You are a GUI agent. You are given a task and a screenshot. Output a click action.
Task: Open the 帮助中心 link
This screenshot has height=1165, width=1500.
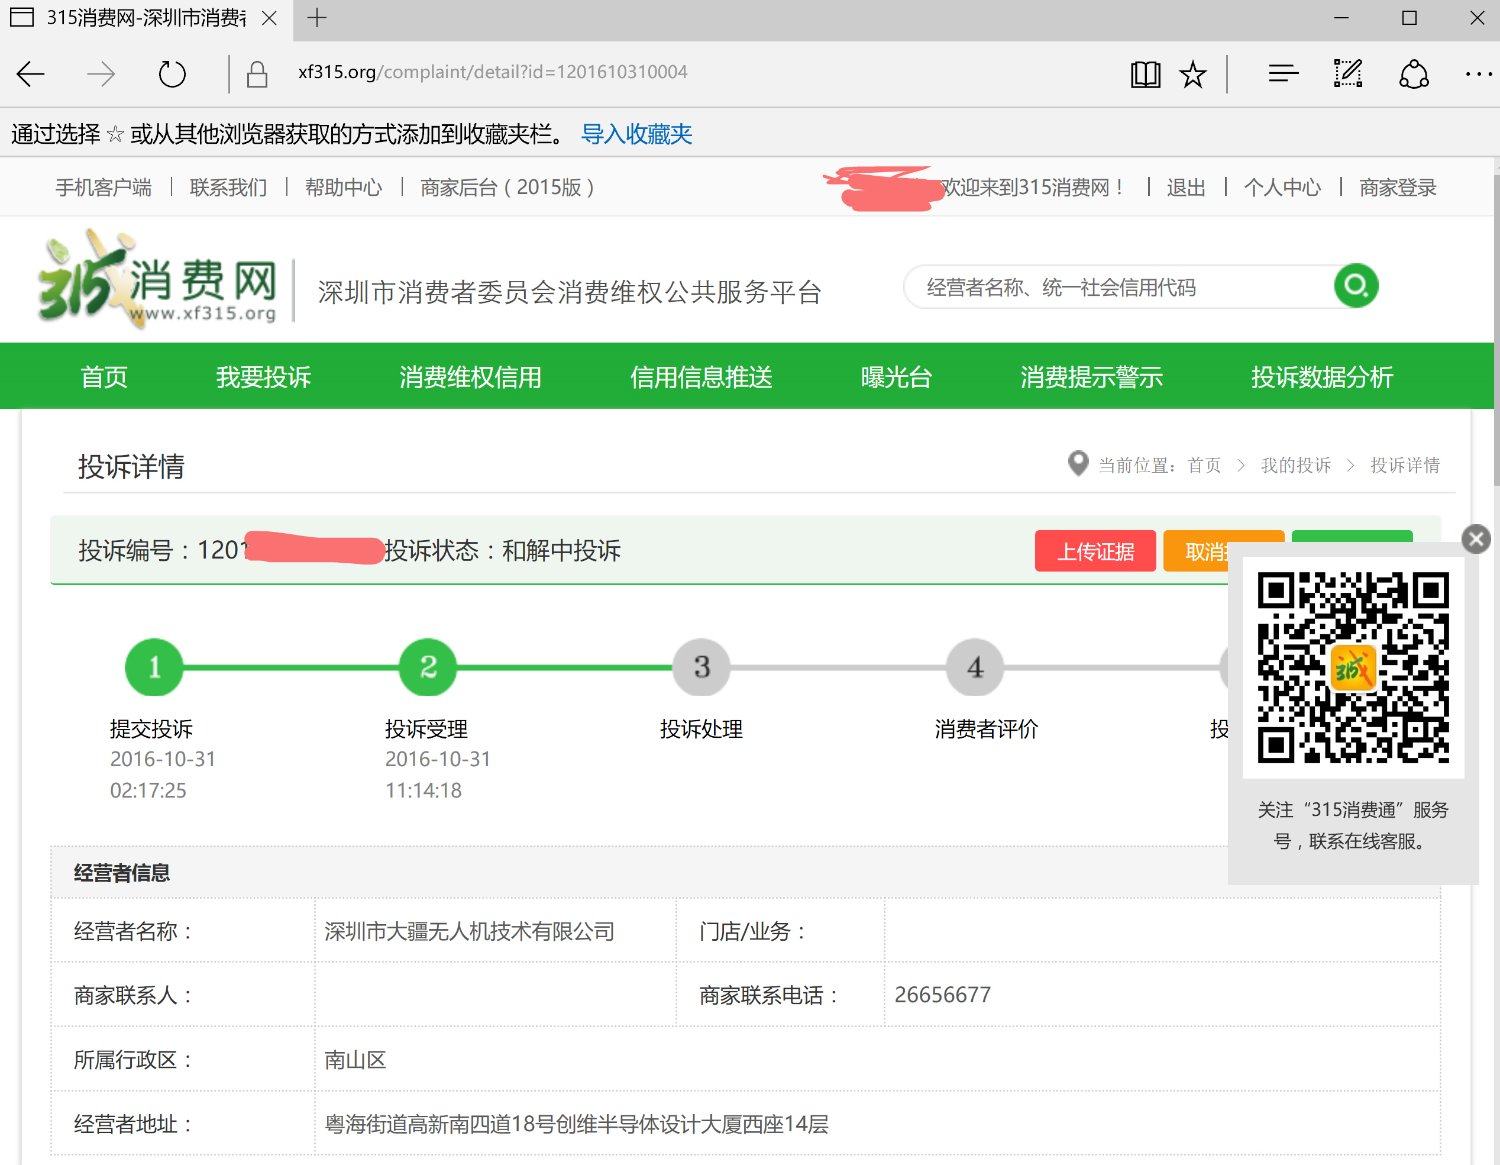[x=343, y=188]
